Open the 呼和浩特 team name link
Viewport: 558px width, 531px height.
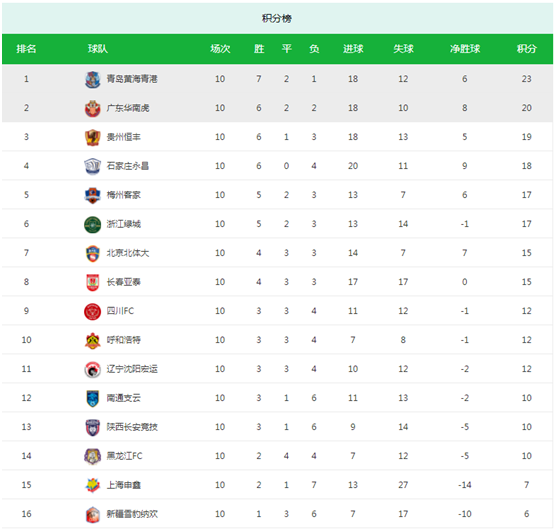point(124,340)
